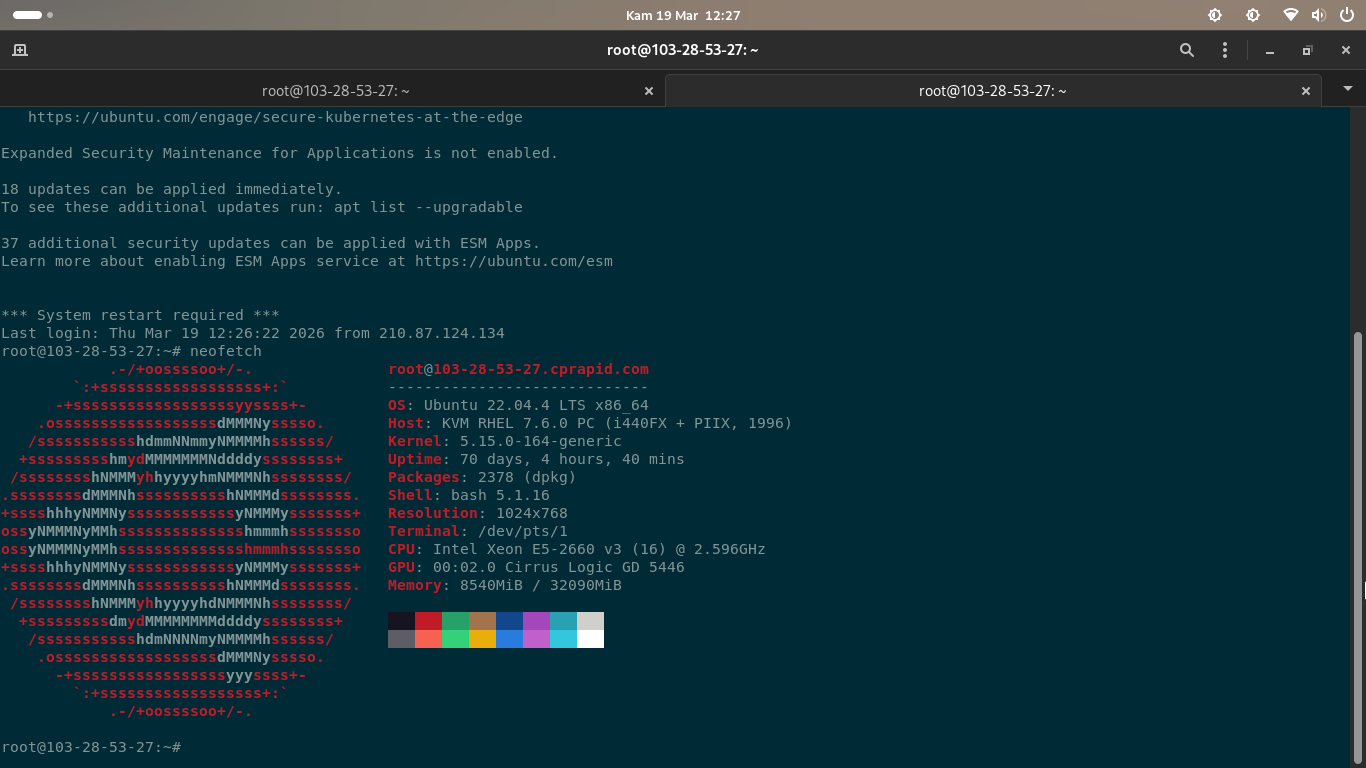Click the 'Expanded Security Maintenance for Applications' line
Image resolution: width=1366 pixels, height=768 pixels.
click(280, 153)
